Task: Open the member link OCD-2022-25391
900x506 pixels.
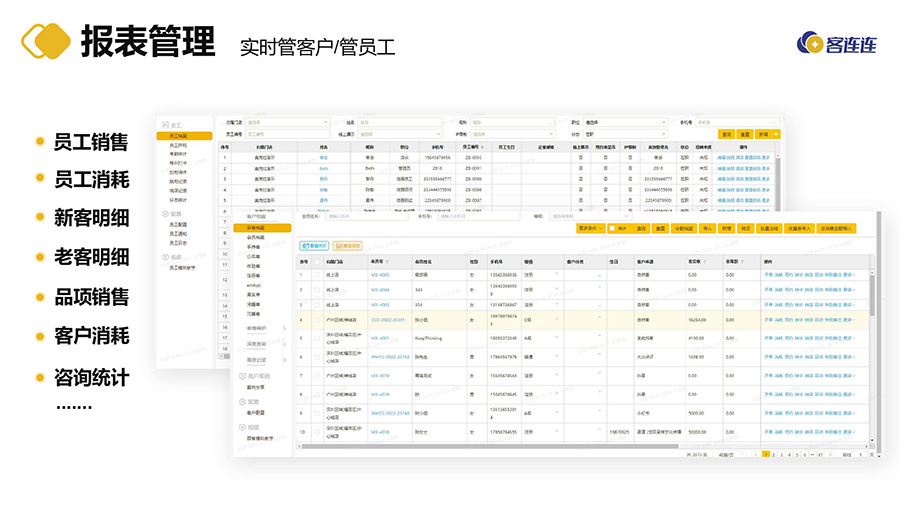Action: (387, 320)
